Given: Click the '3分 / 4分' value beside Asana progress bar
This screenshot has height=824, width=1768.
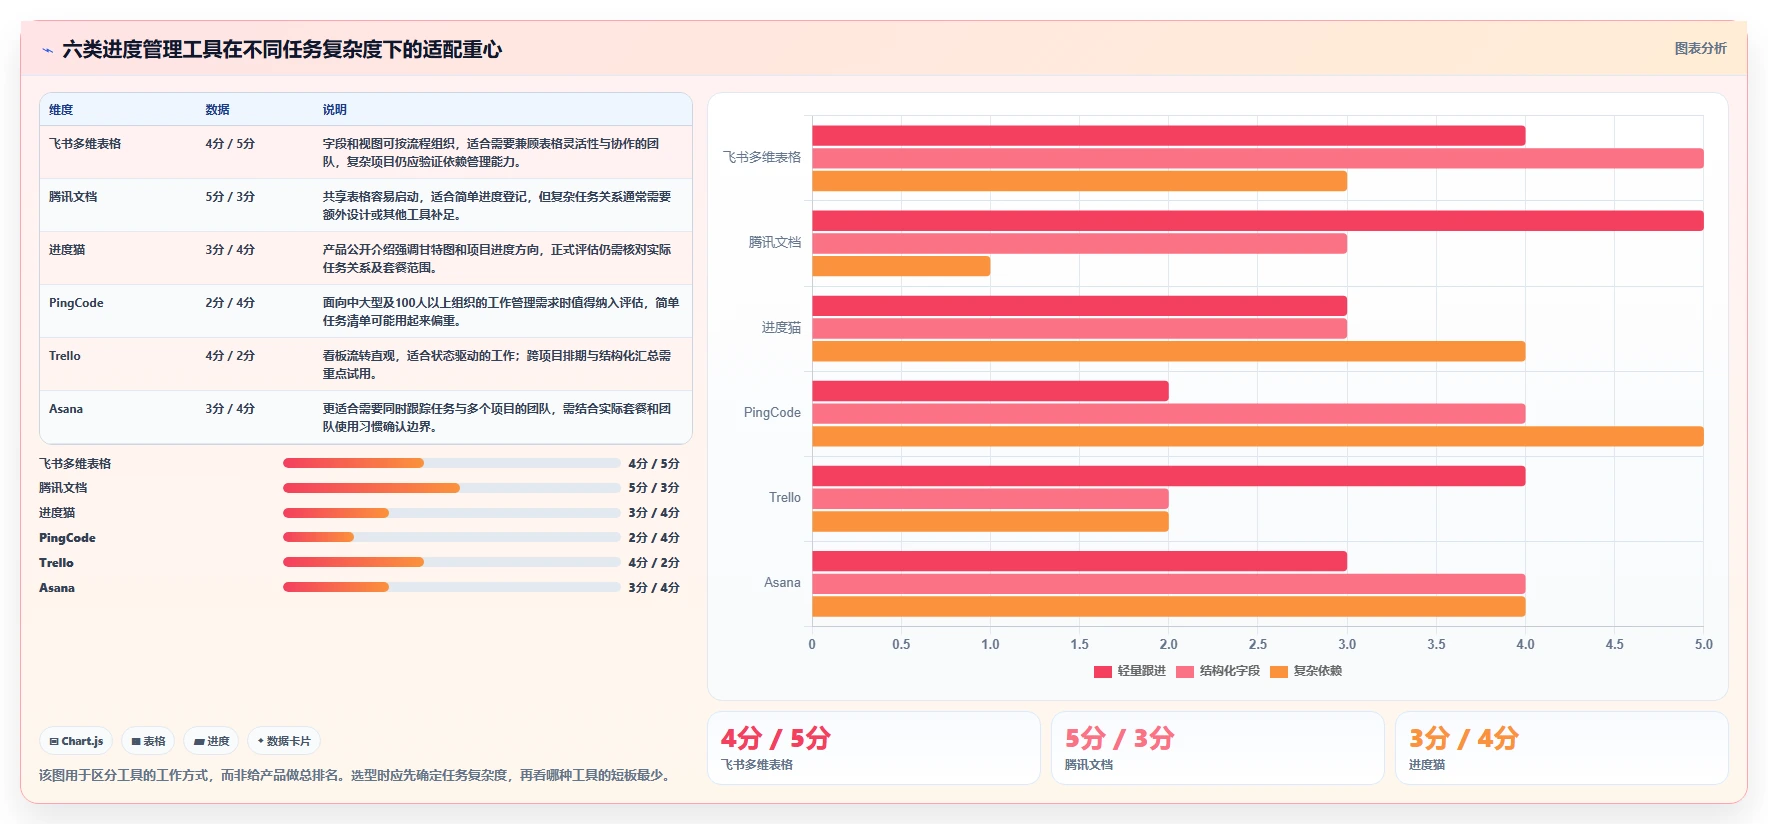Looking at the screenshot, I should pyautogui.click(x=654, y=587).
